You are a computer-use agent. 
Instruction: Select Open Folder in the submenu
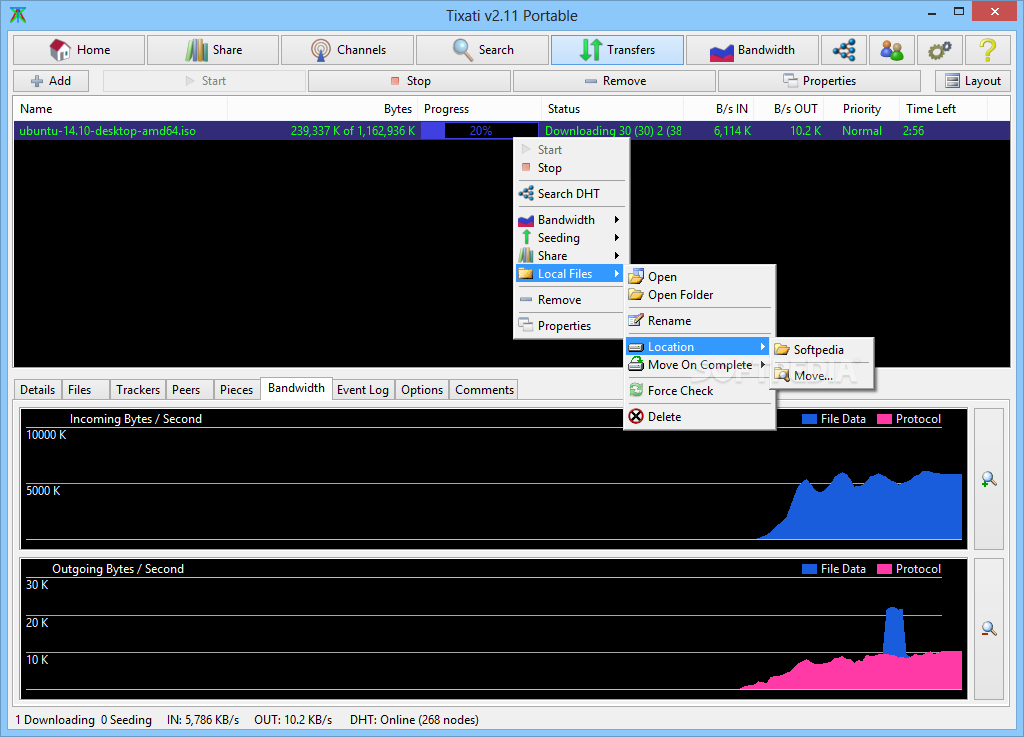click(699, 295)
